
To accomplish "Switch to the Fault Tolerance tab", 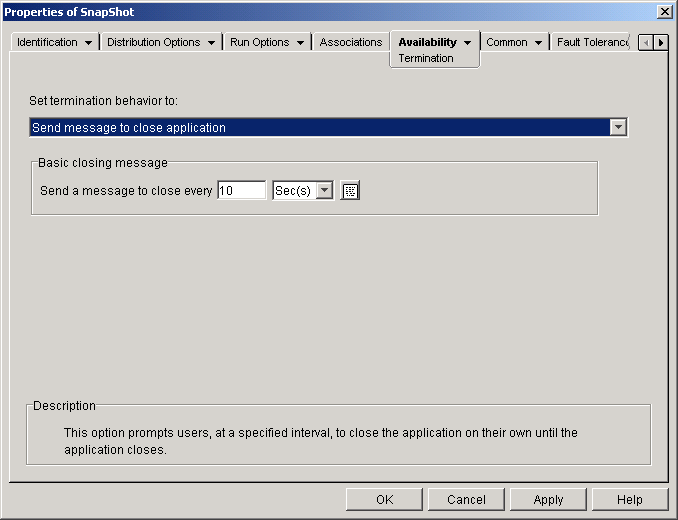I will (x=592, y=42).
